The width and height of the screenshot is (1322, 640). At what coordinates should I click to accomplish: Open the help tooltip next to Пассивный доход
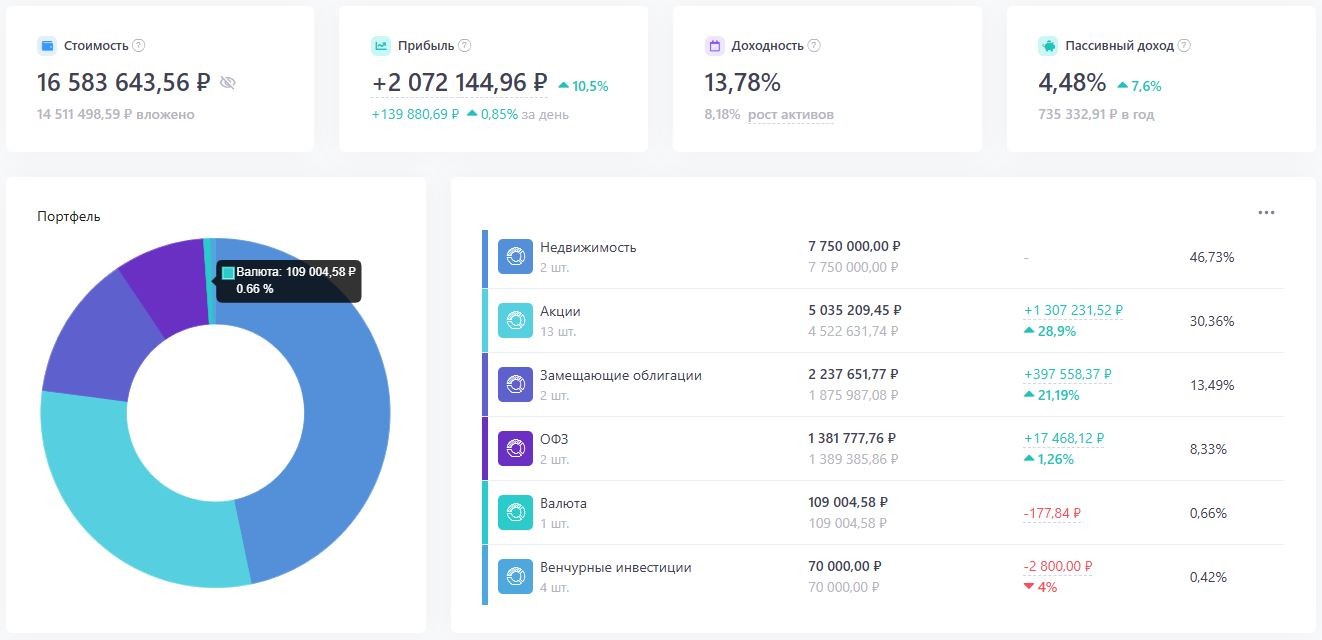pyautogui.click(x=1184, y=45)
